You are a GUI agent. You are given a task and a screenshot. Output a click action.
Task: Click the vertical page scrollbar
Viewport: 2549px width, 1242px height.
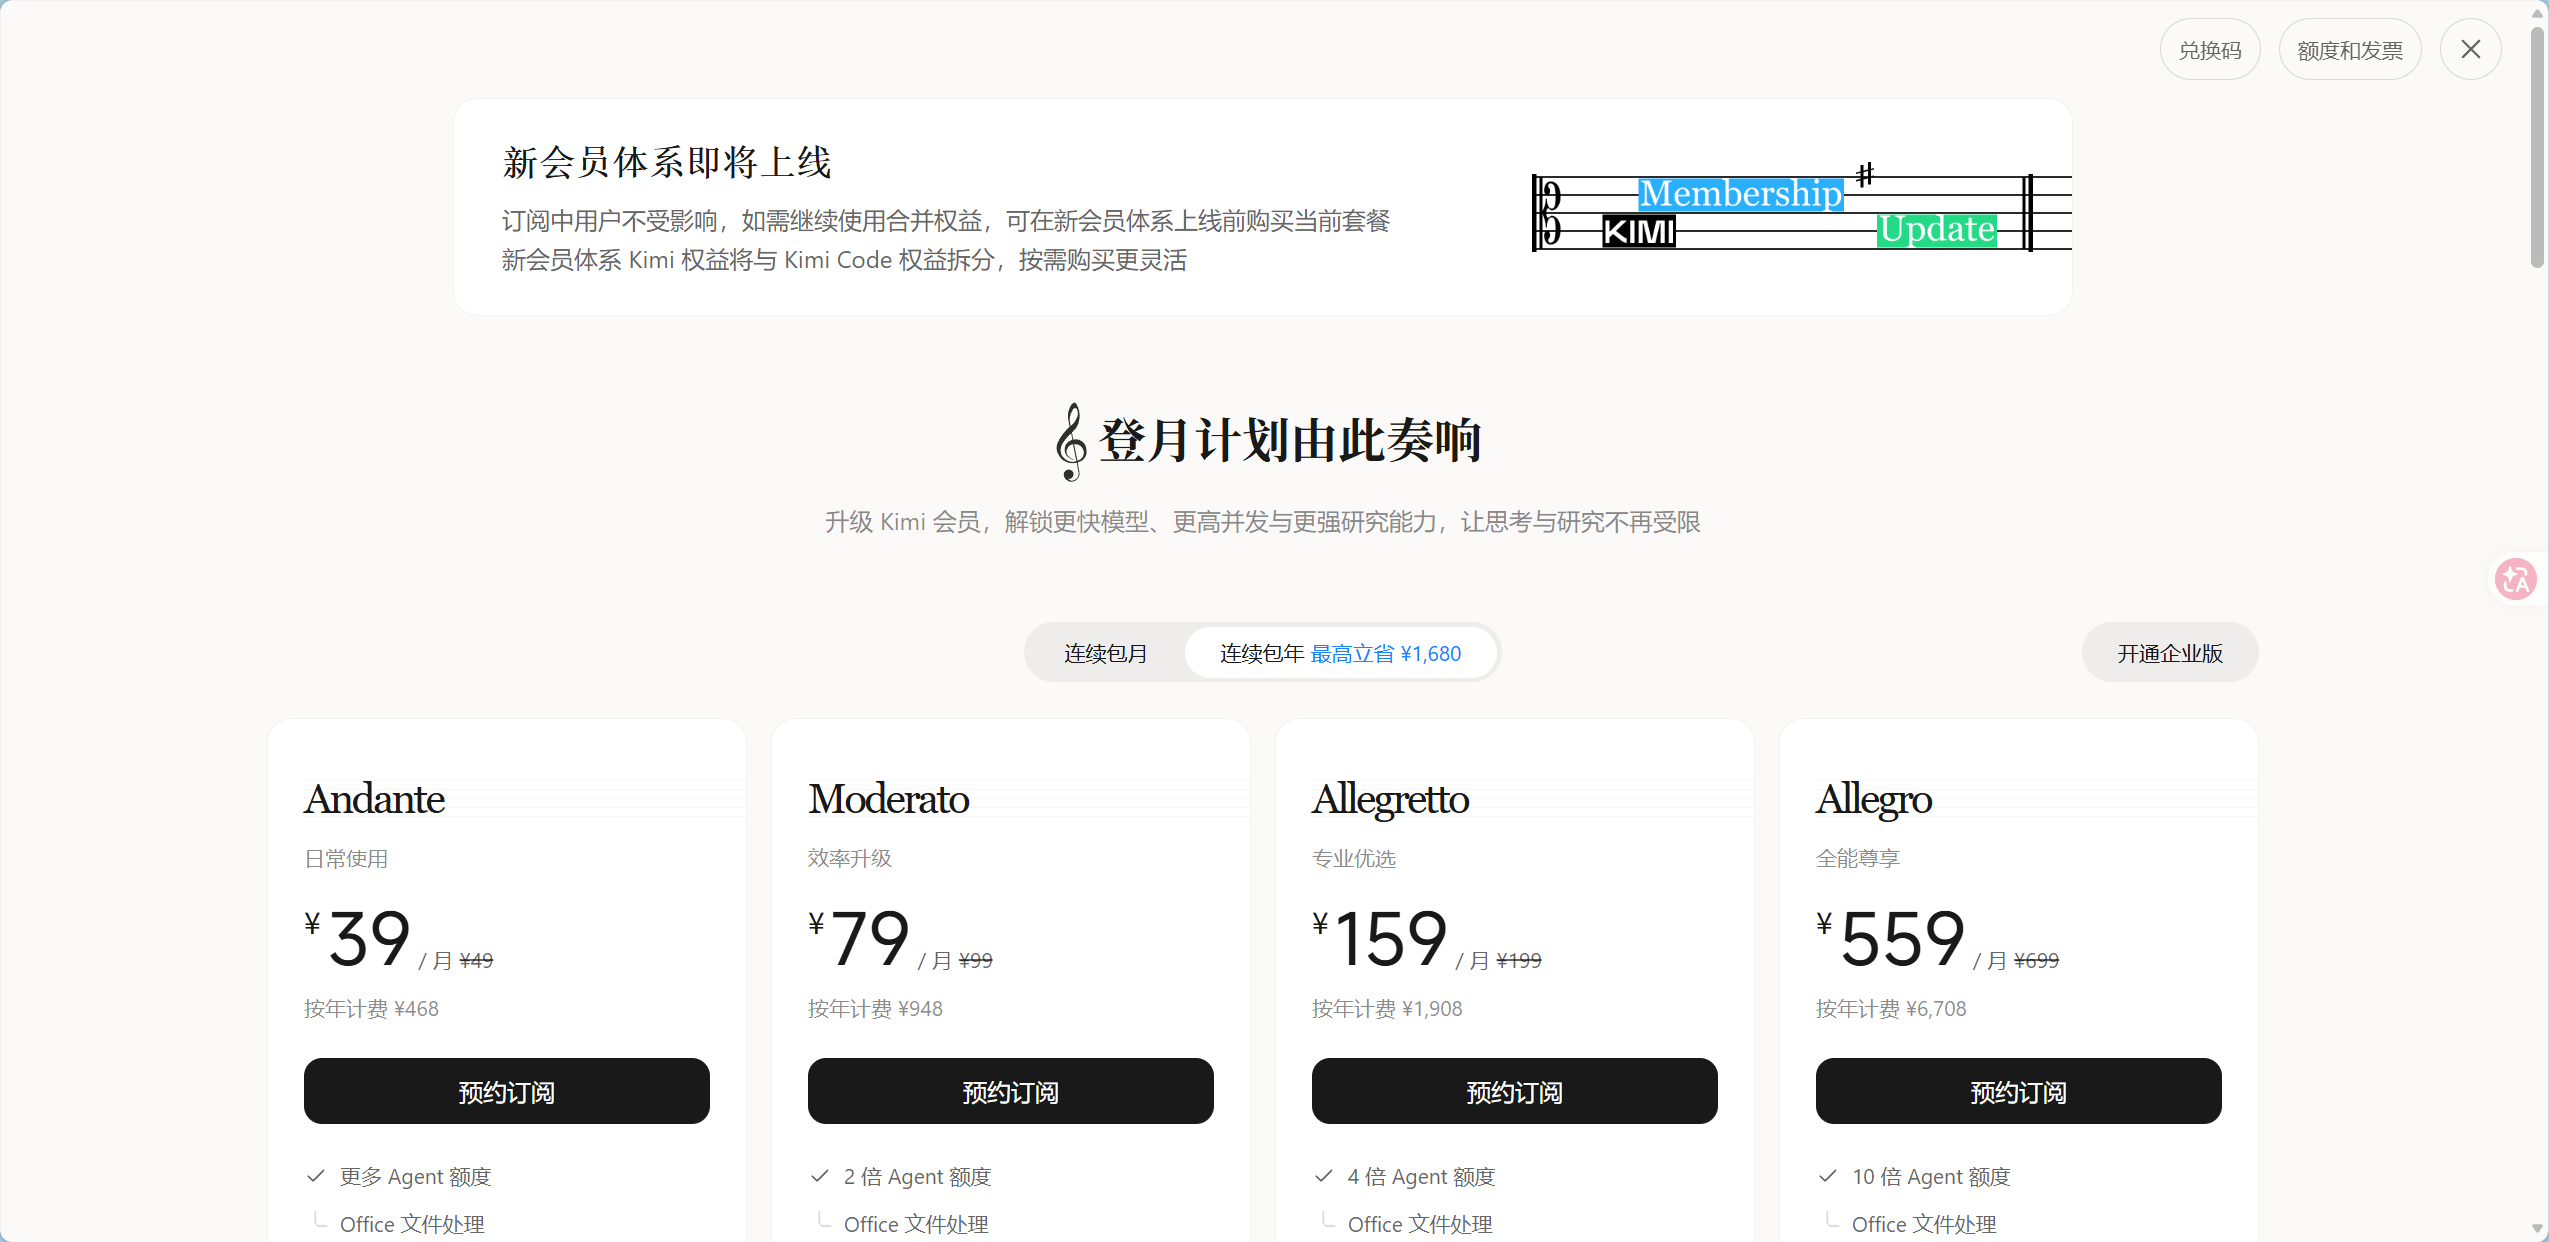(x=2537, y=148)
